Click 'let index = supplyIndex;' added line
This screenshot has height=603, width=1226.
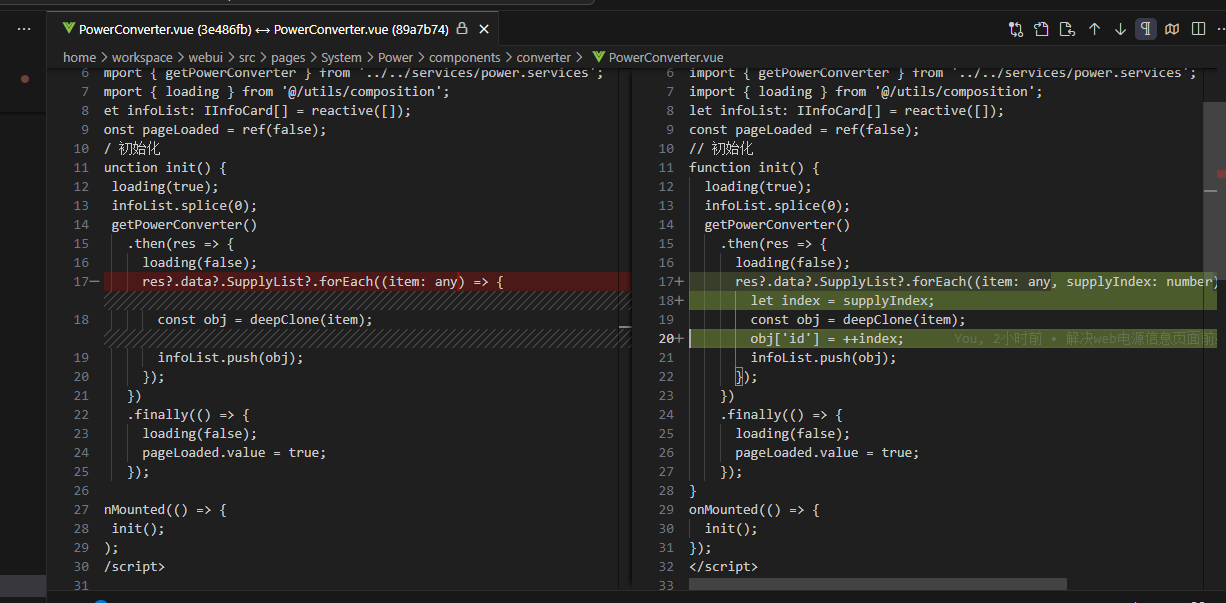[x=842, y=301]
